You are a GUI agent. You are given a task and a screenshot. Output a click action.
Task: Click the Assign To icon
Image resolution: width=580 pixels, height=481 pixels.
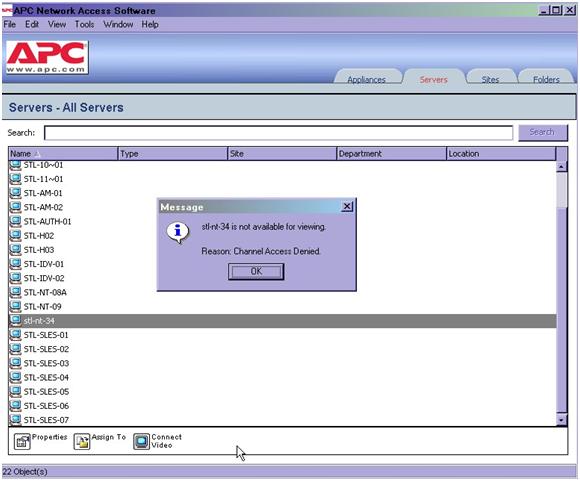point(82,441)
